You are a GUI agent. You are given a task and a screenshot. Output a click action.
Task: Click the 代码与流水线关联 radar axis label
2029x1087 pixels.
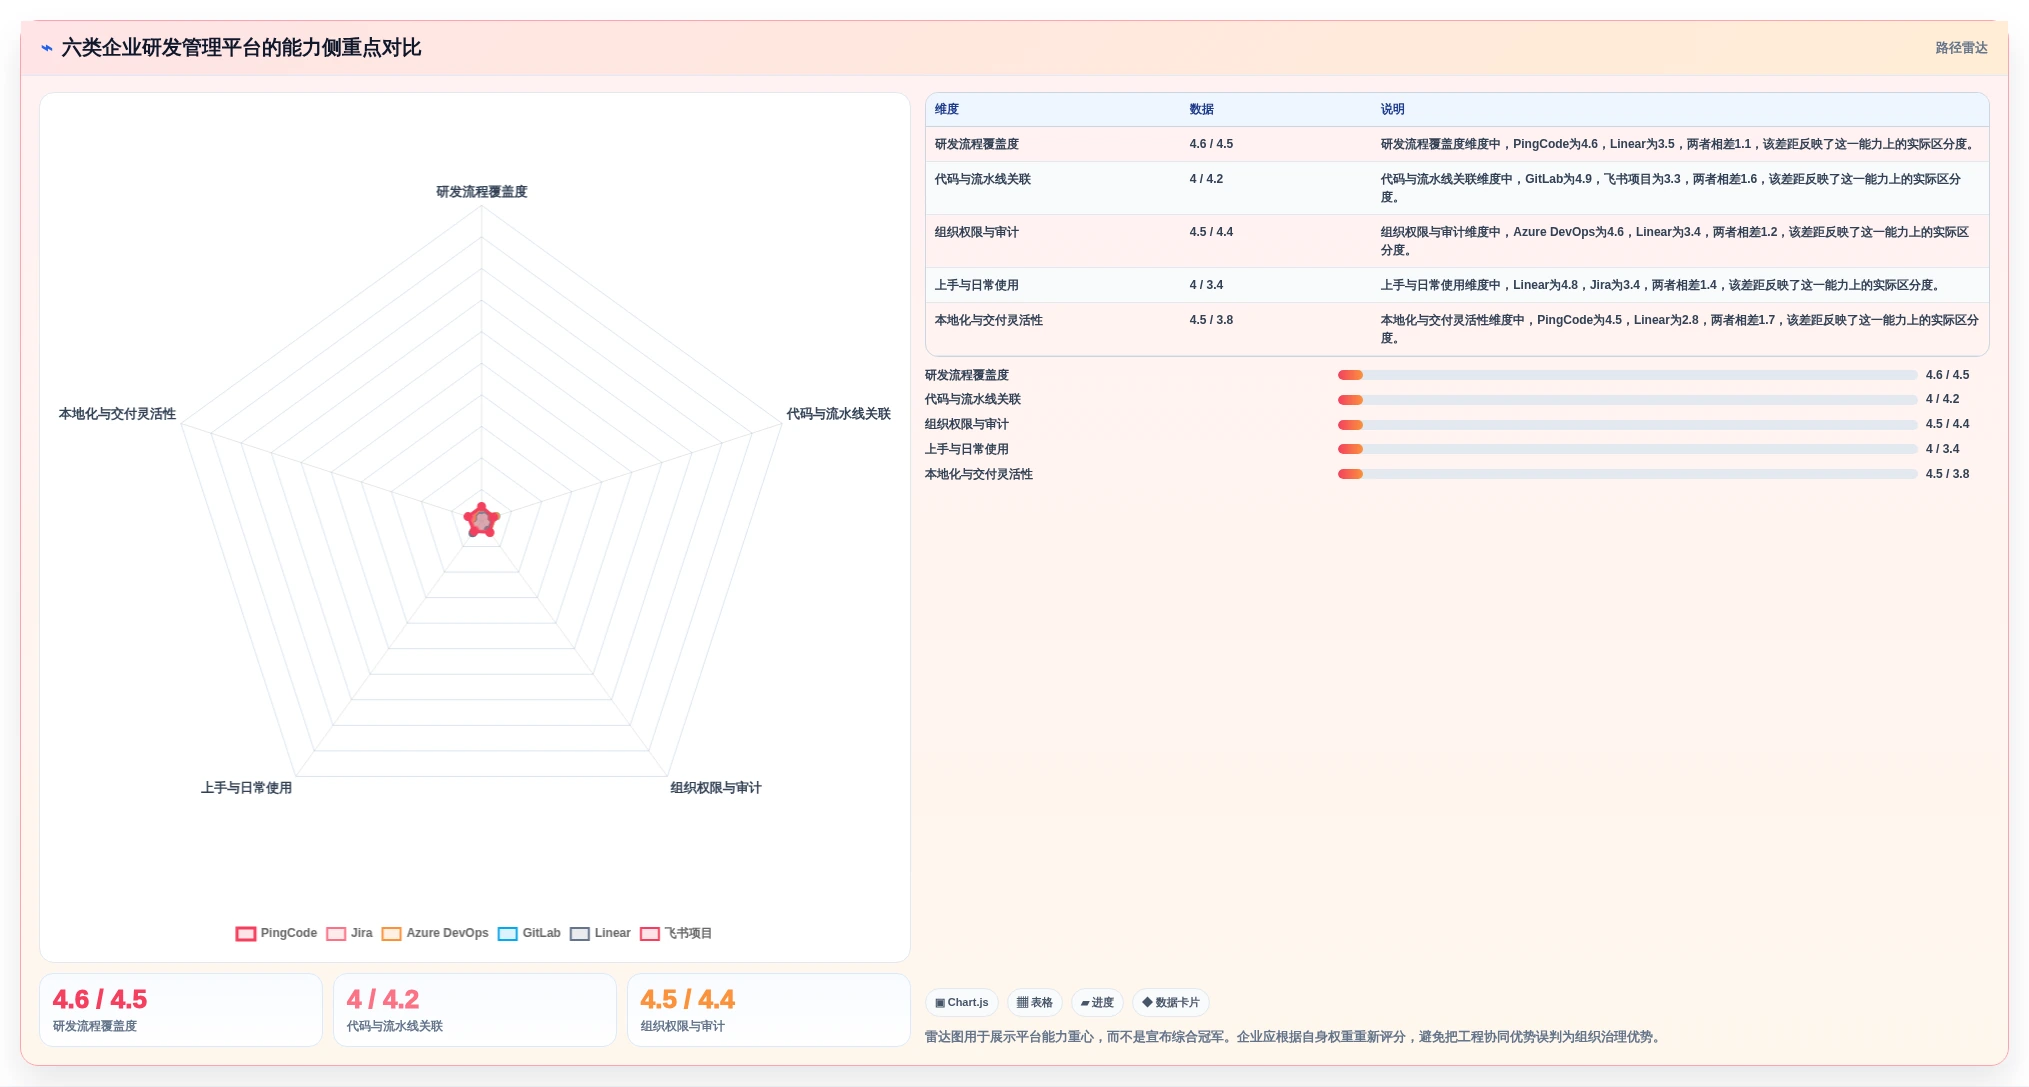coord(838,414)
